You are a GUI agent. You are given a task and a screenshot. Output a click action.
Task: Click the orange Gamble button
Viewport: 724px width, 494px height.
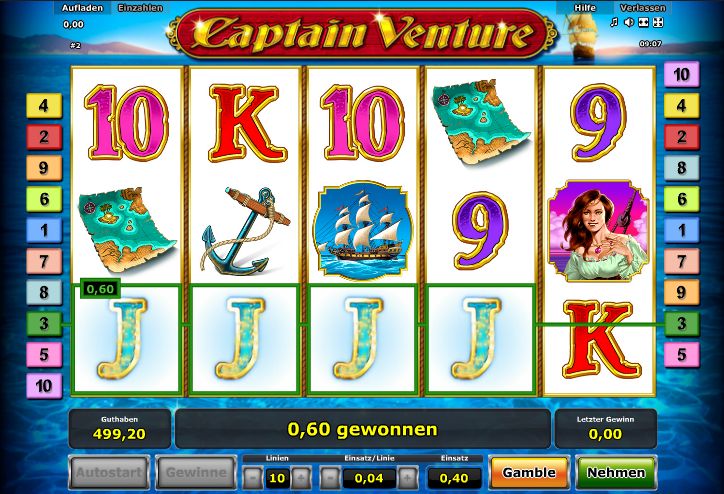coord(529,473)
